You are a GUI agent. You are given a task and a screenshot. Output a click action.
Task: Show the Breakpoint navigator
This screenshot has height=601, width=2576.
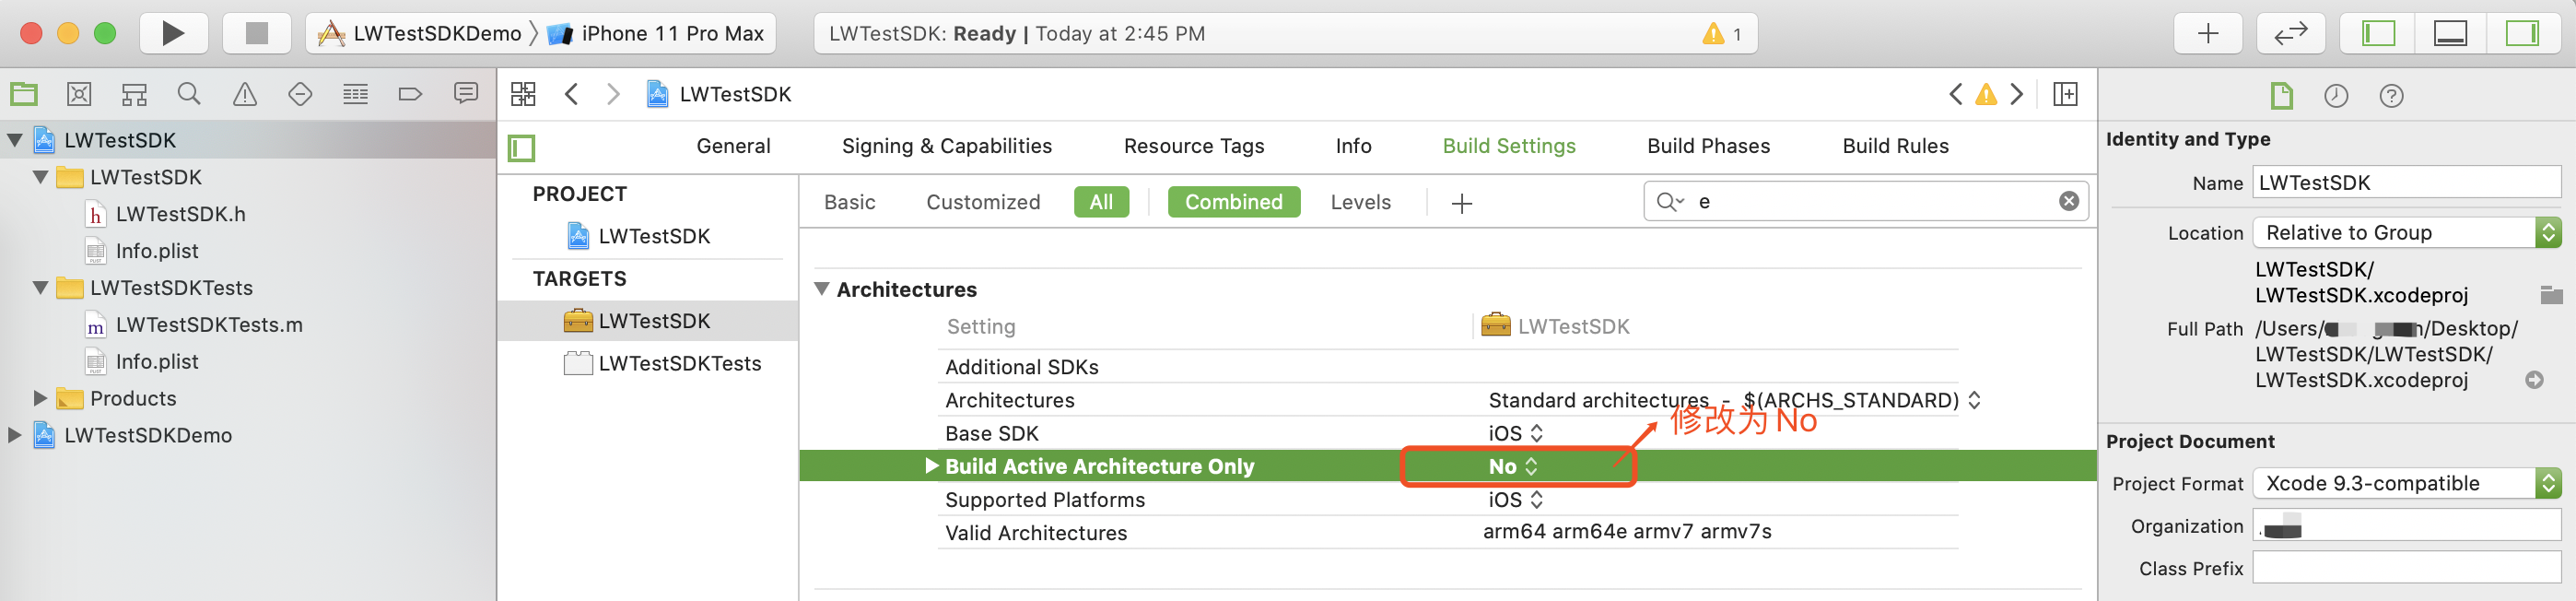pyautogui.click(x=410, y=95)
